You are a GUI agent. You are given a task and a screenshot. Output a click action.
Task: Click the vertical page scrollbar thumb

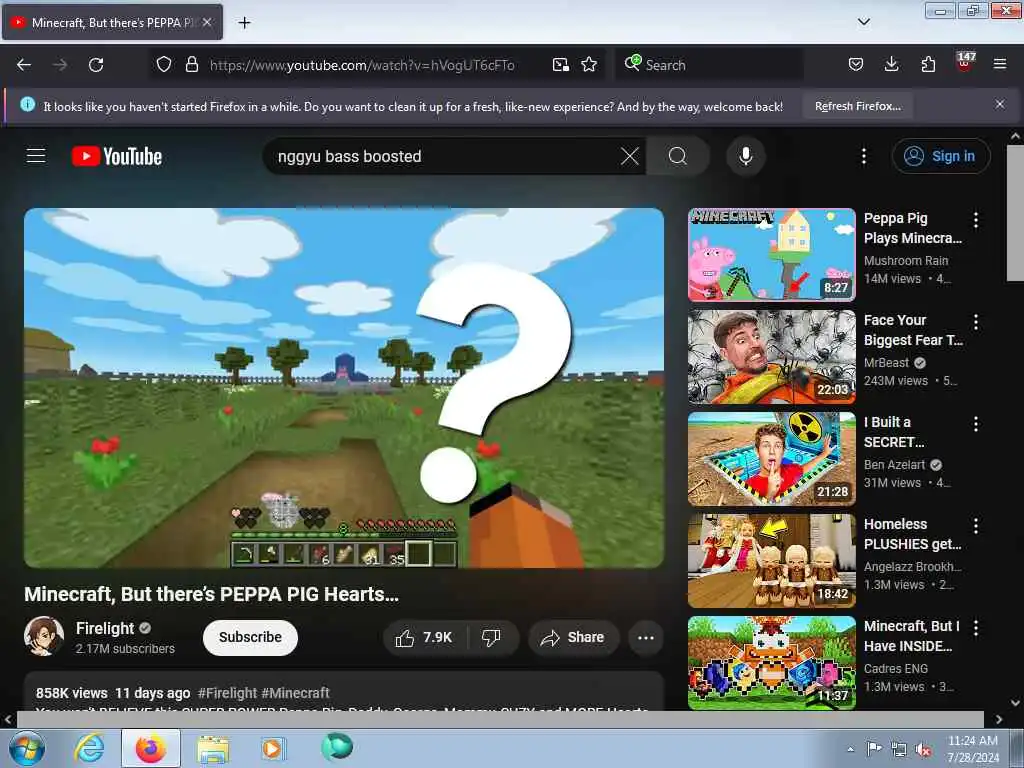point(1015,213)
